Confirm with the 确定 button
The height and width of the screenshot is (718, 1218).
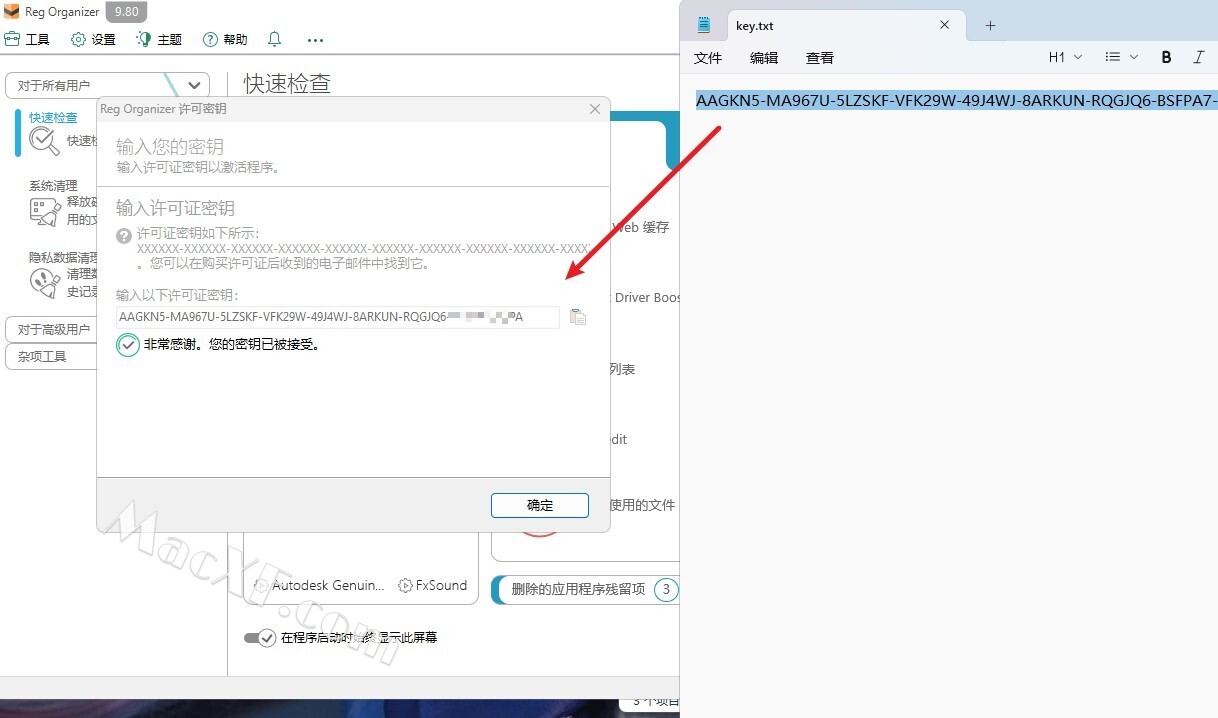click(540, 505)
